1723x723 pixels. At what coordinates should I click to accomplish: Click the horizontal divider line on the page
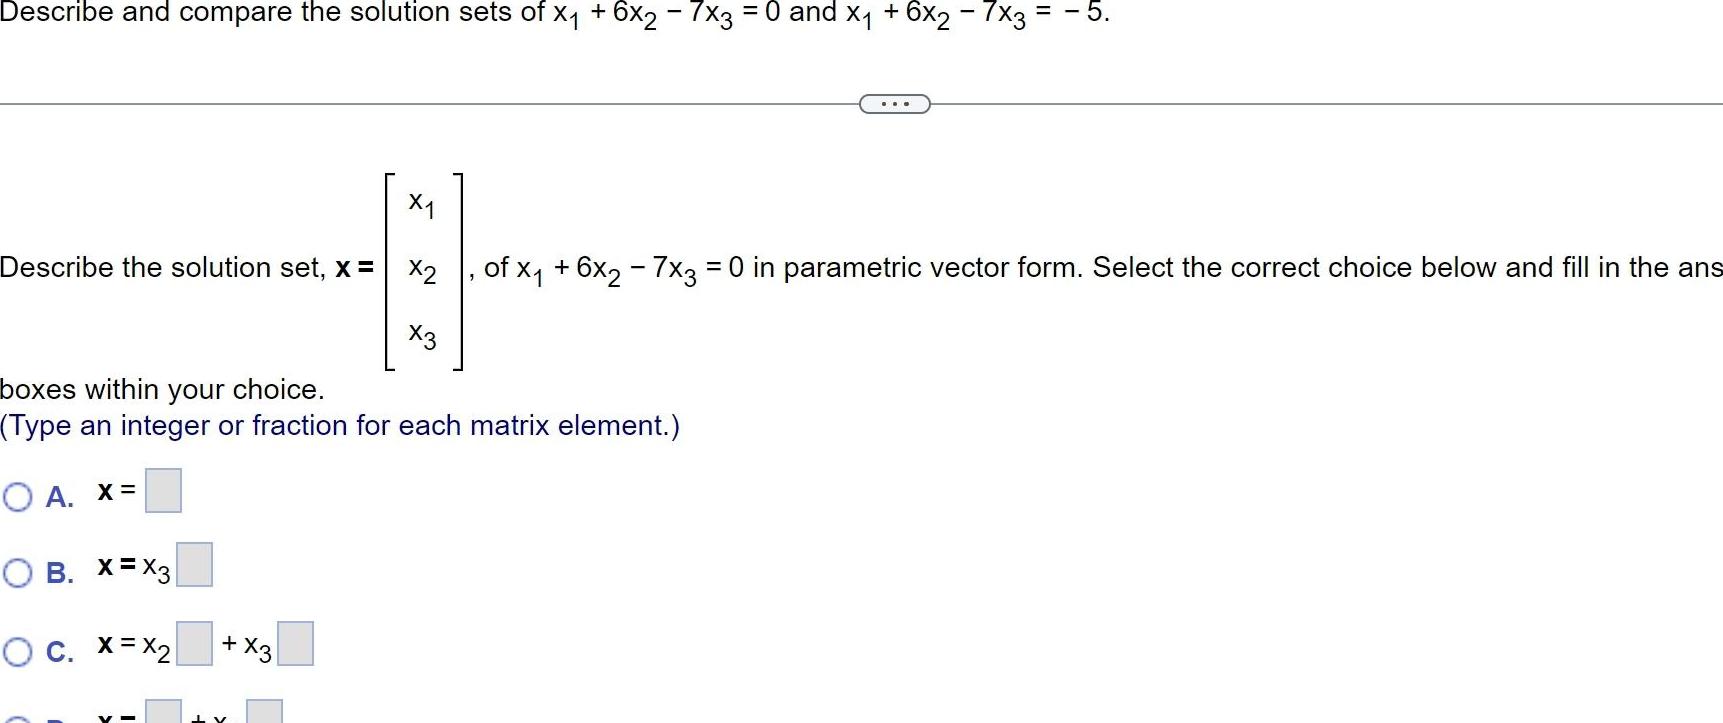coord(400,103)
